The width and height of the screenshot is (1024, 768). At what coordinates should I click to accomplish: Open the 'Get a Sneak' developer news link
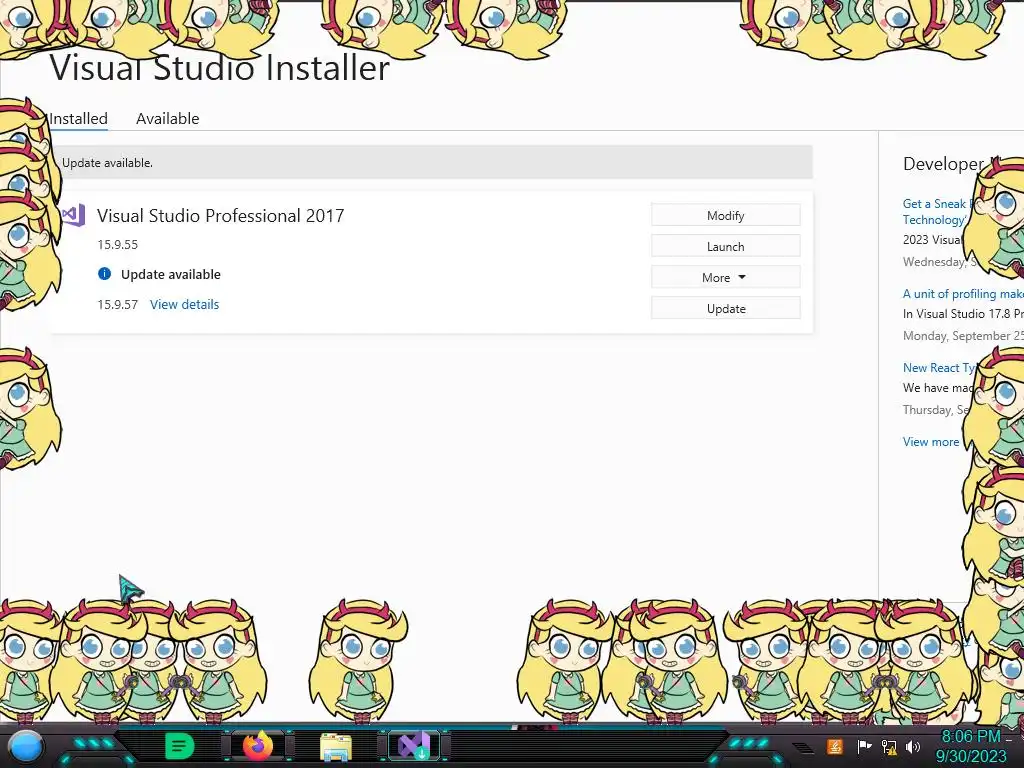(x=937, y=212)
